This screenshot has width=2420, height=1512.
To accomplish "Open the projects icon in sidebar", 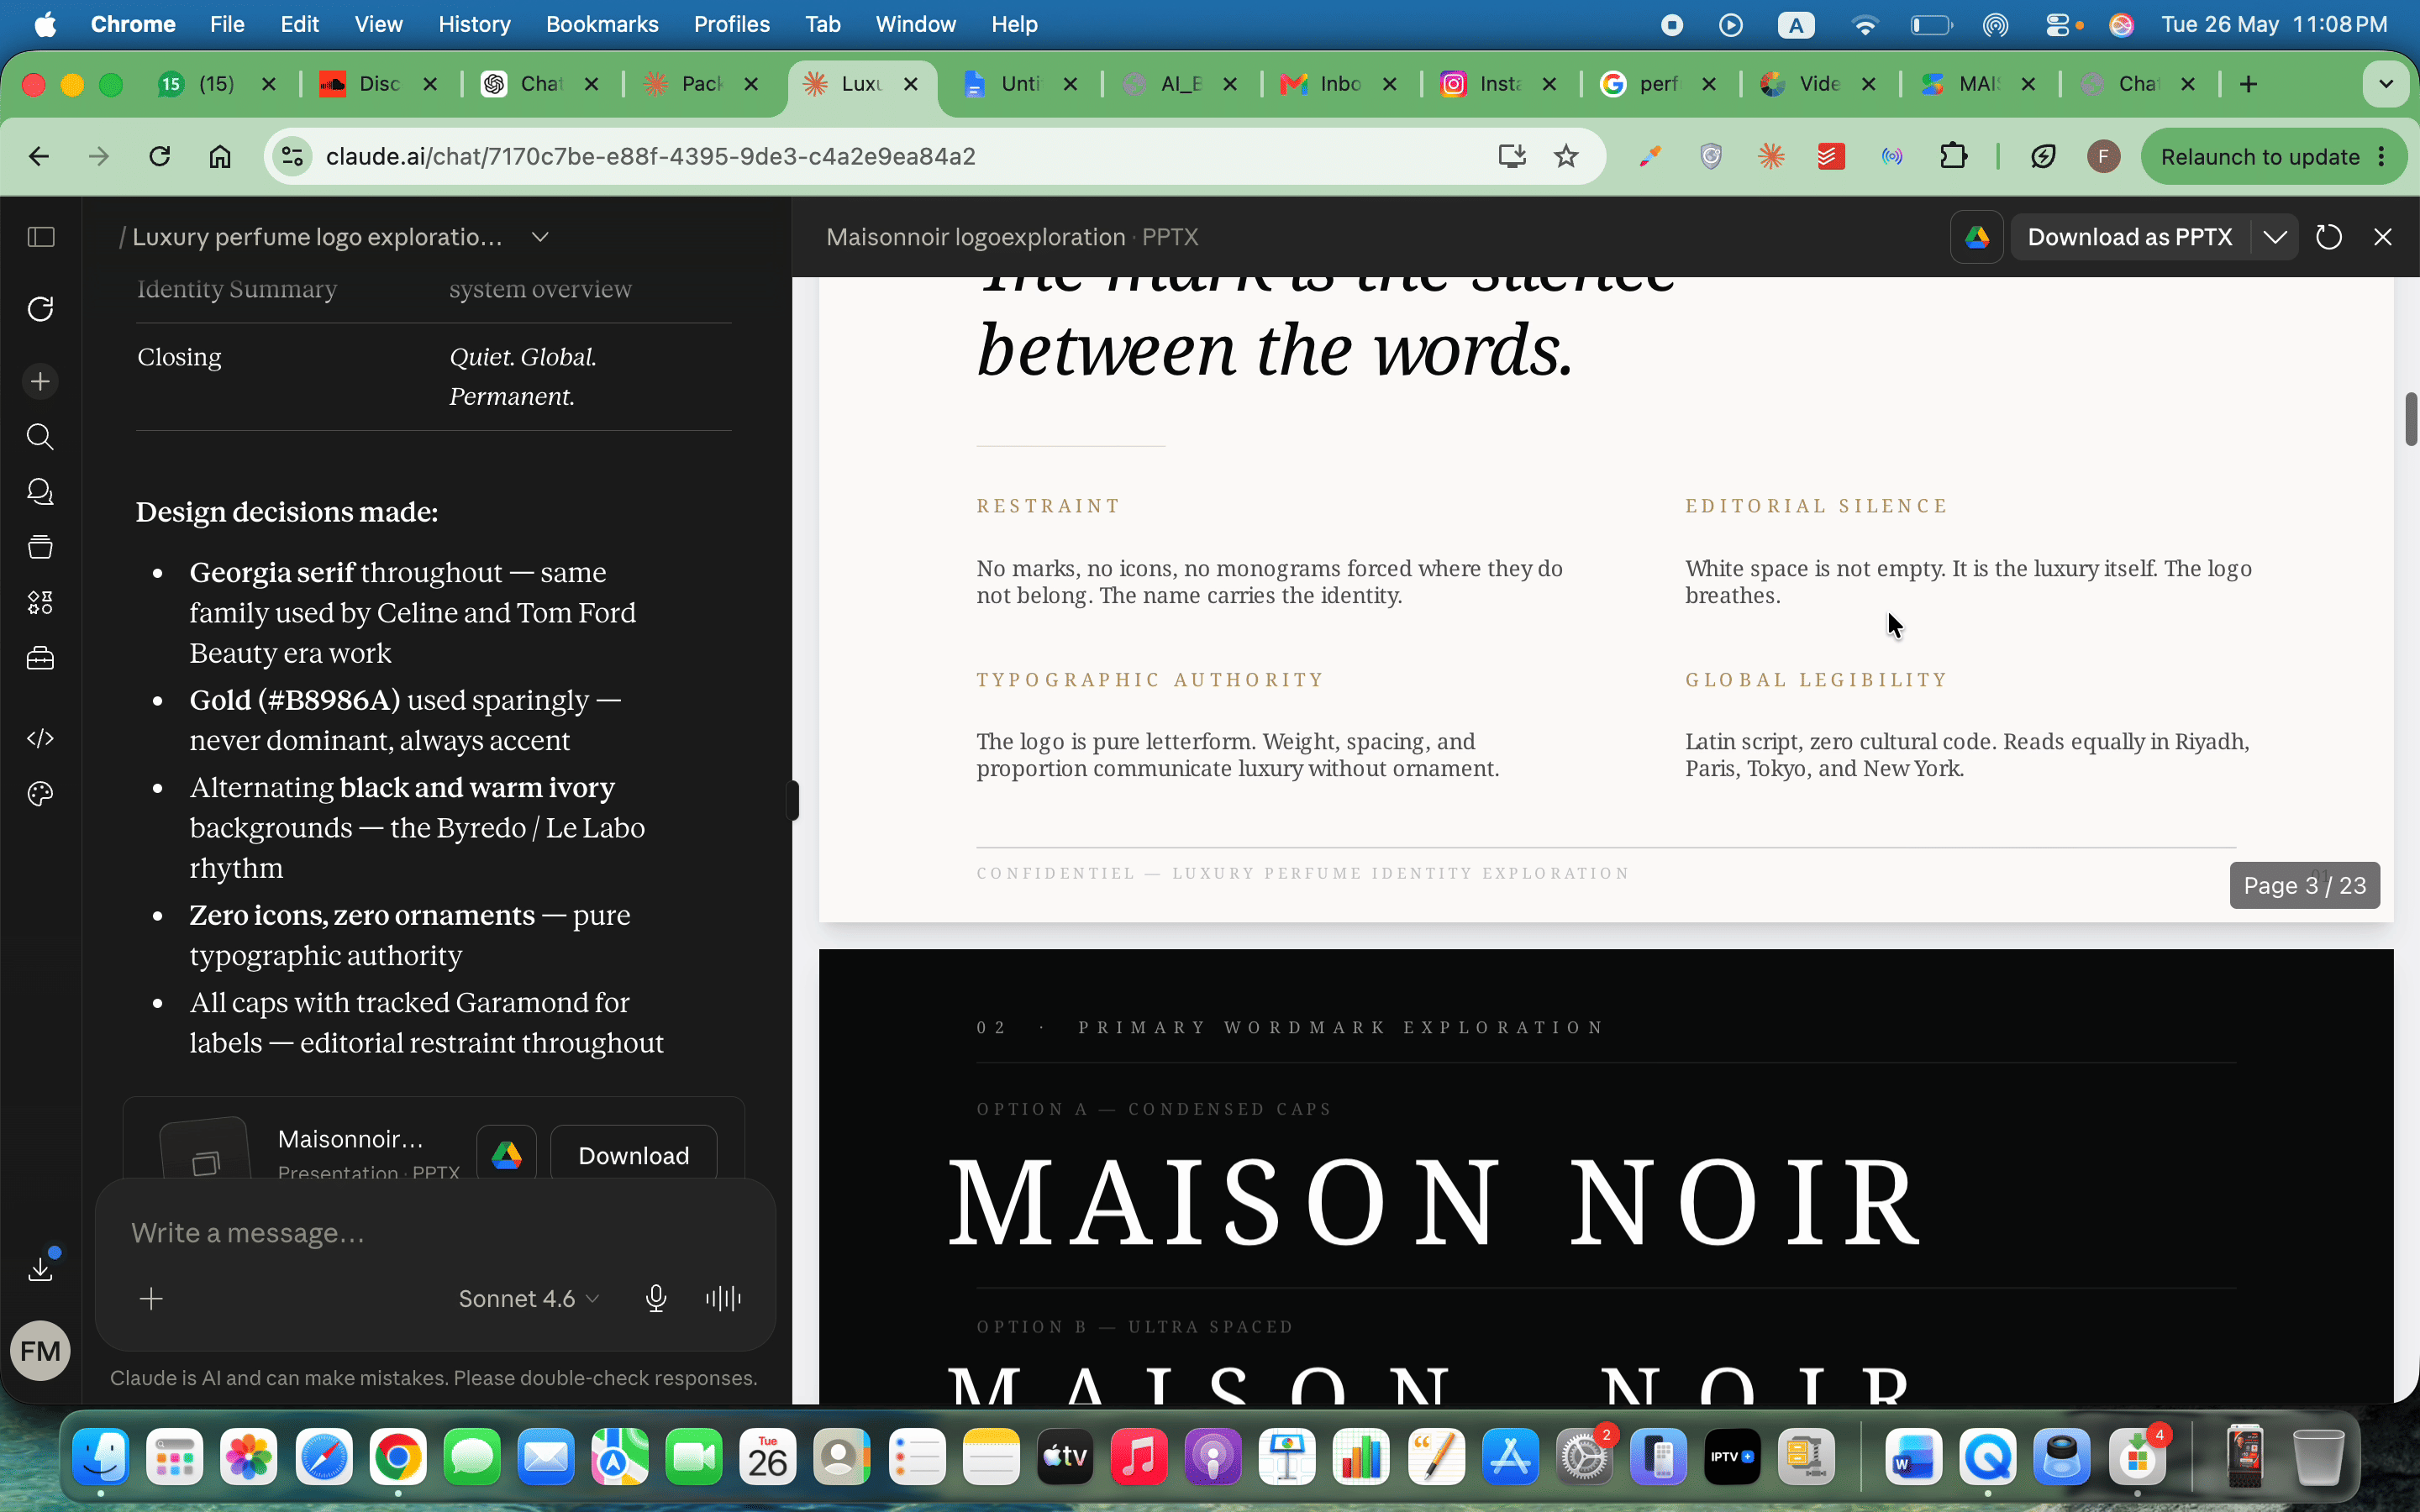I will [41, 547].
